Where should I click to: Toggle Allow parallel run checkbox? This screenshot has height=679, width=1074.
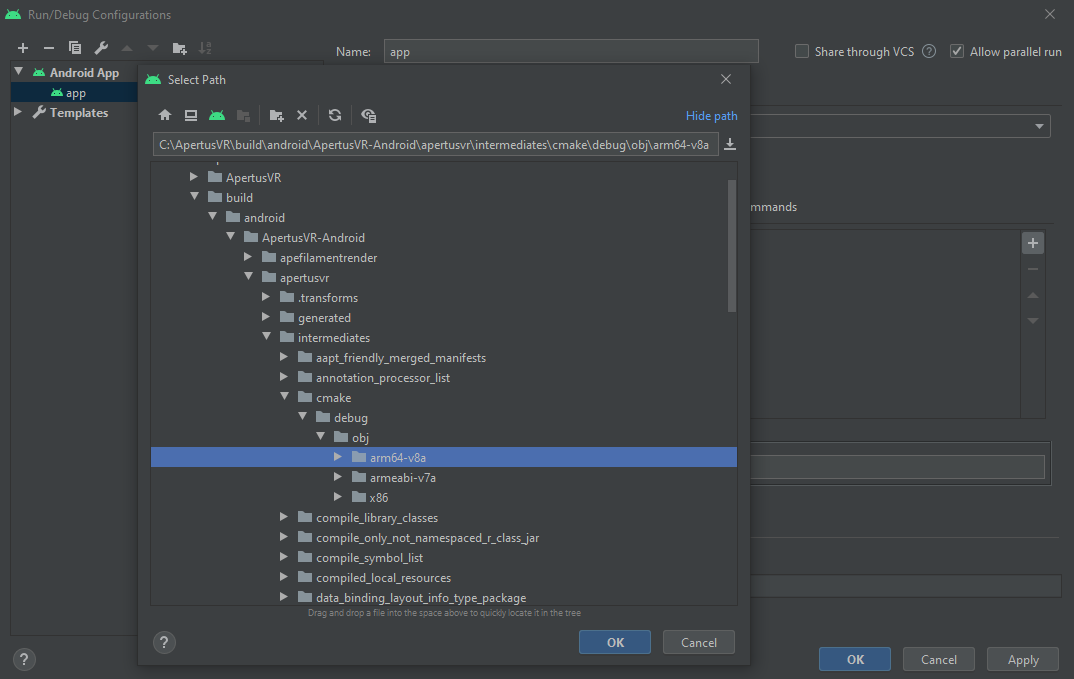coord(957,51)
